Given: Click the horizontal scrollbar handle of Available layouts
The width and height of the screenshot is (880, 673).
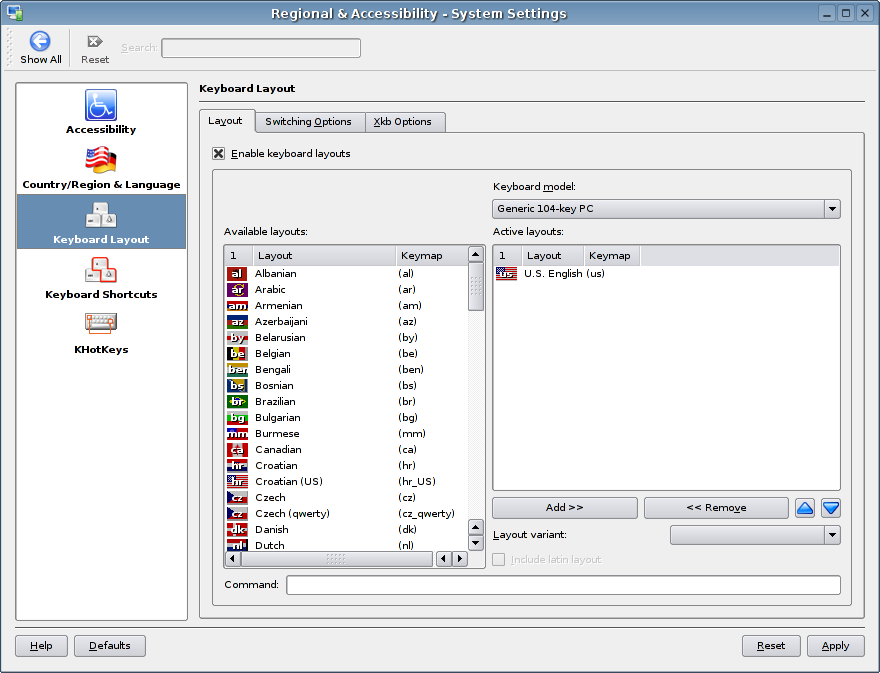Looking at the screenshot, I should tap(336, 558).
